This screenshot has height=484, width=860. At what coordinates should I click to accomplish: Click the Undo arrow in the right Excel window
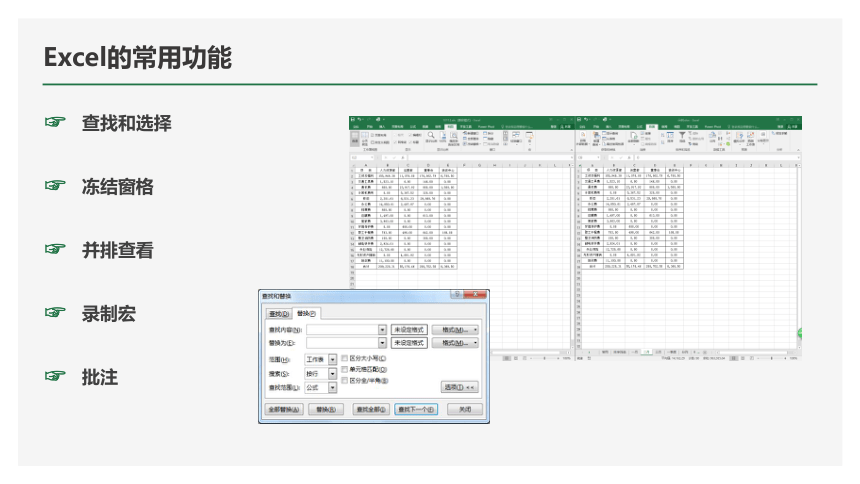pos(586,119)
